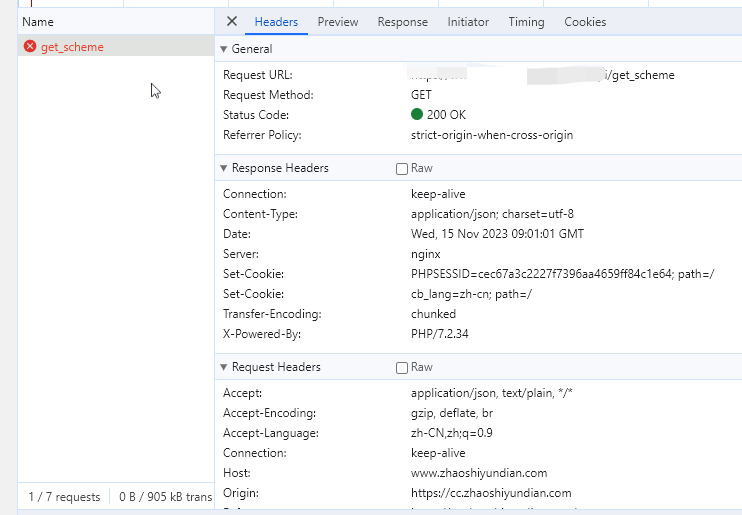Click strict-origin-when-cross-origin referrer policy value

[x=492, y=135]
